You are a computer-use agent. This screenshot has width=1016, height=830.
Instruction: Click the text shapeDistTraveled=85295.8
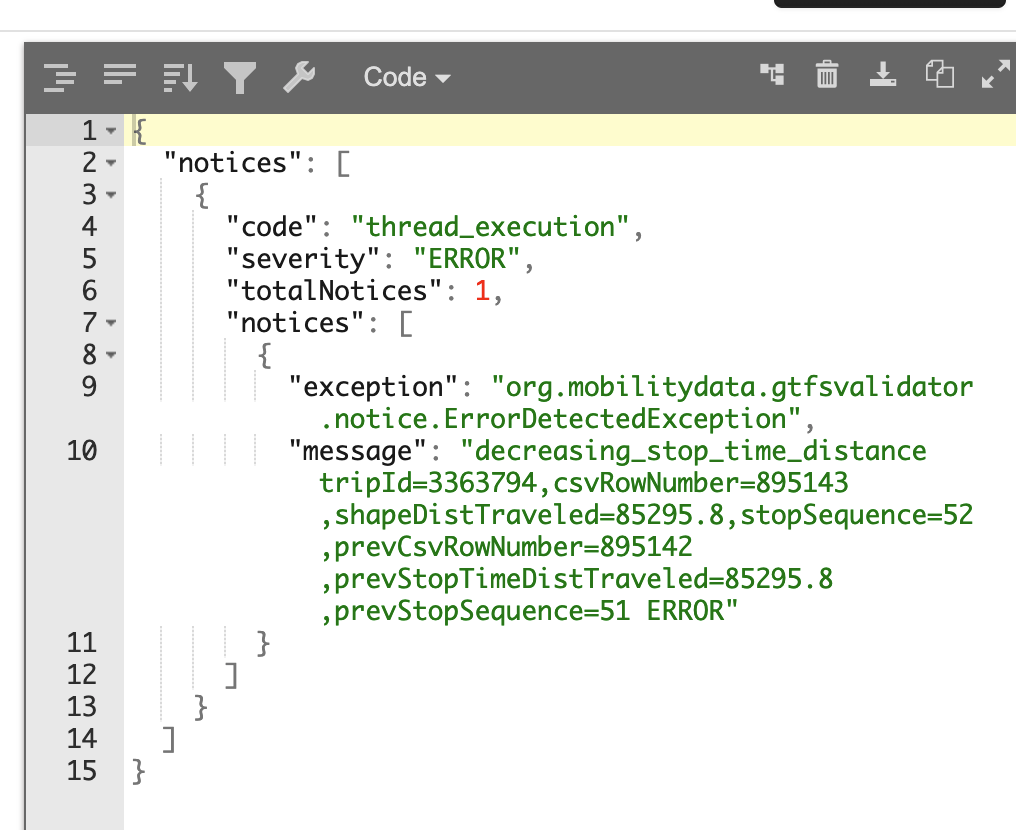529,515
